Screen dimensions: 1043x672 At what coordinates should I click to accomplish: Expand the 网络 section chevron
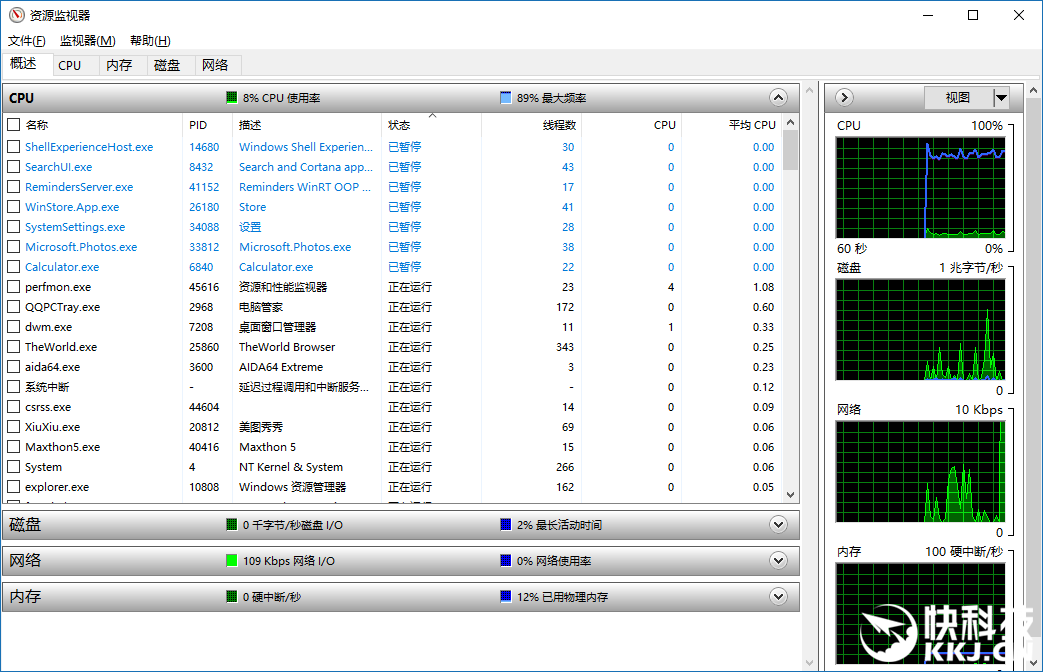778,560
